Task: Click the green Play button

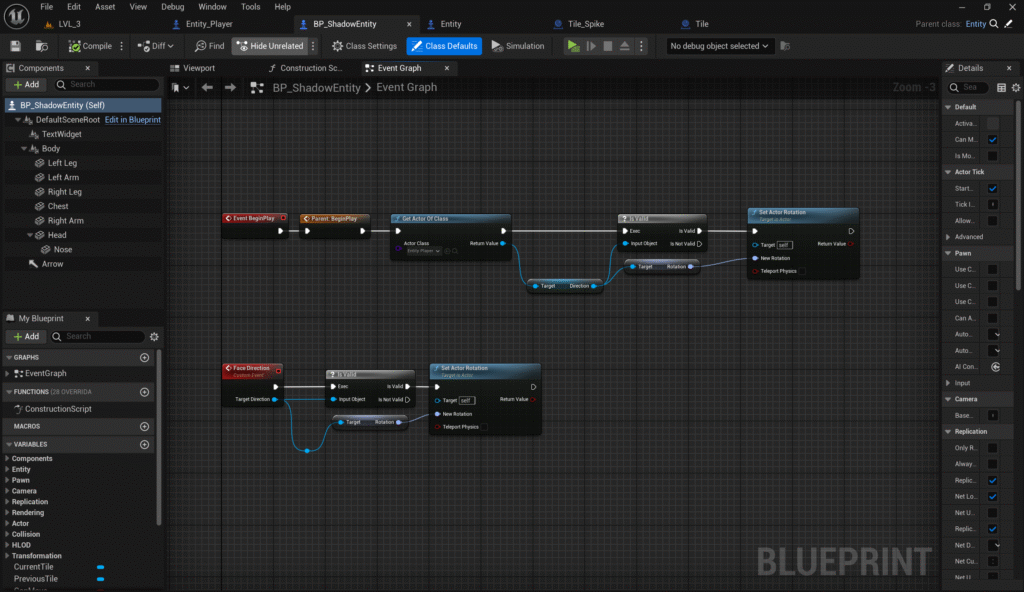Action: (573, 46)
